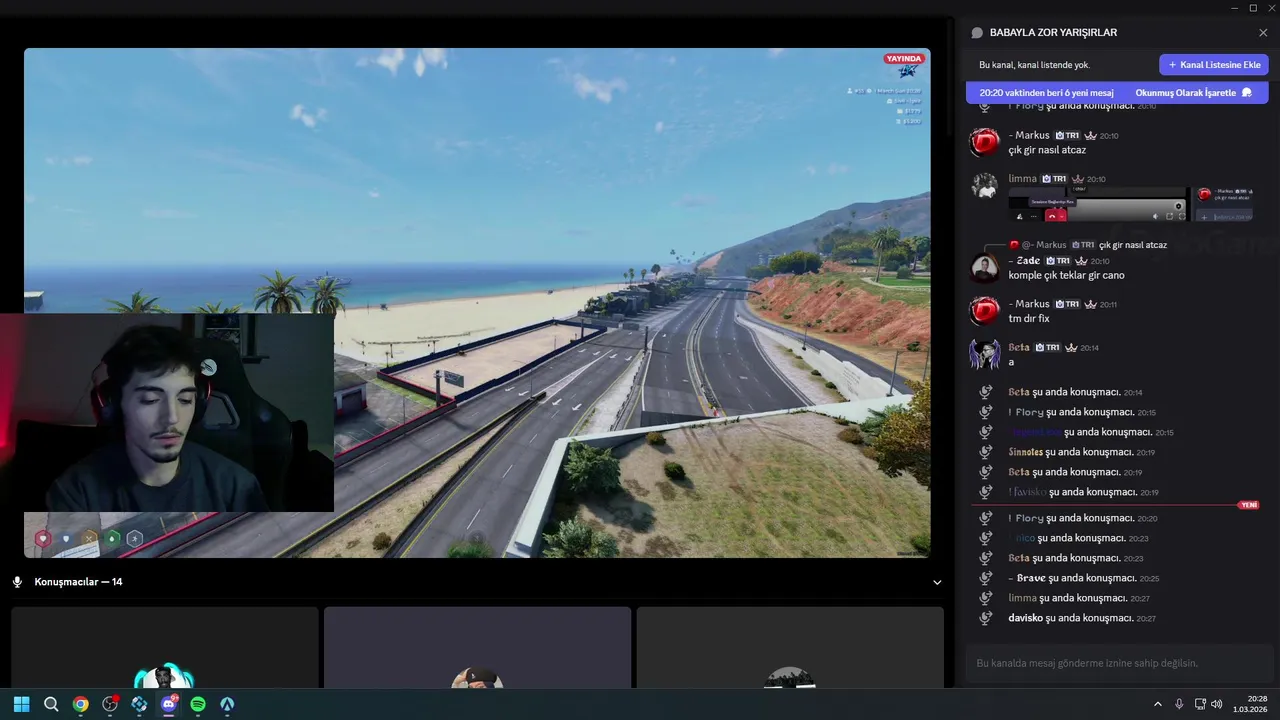Click limma's profile avatar
The image size is (1280, 720).
point(985,186)
